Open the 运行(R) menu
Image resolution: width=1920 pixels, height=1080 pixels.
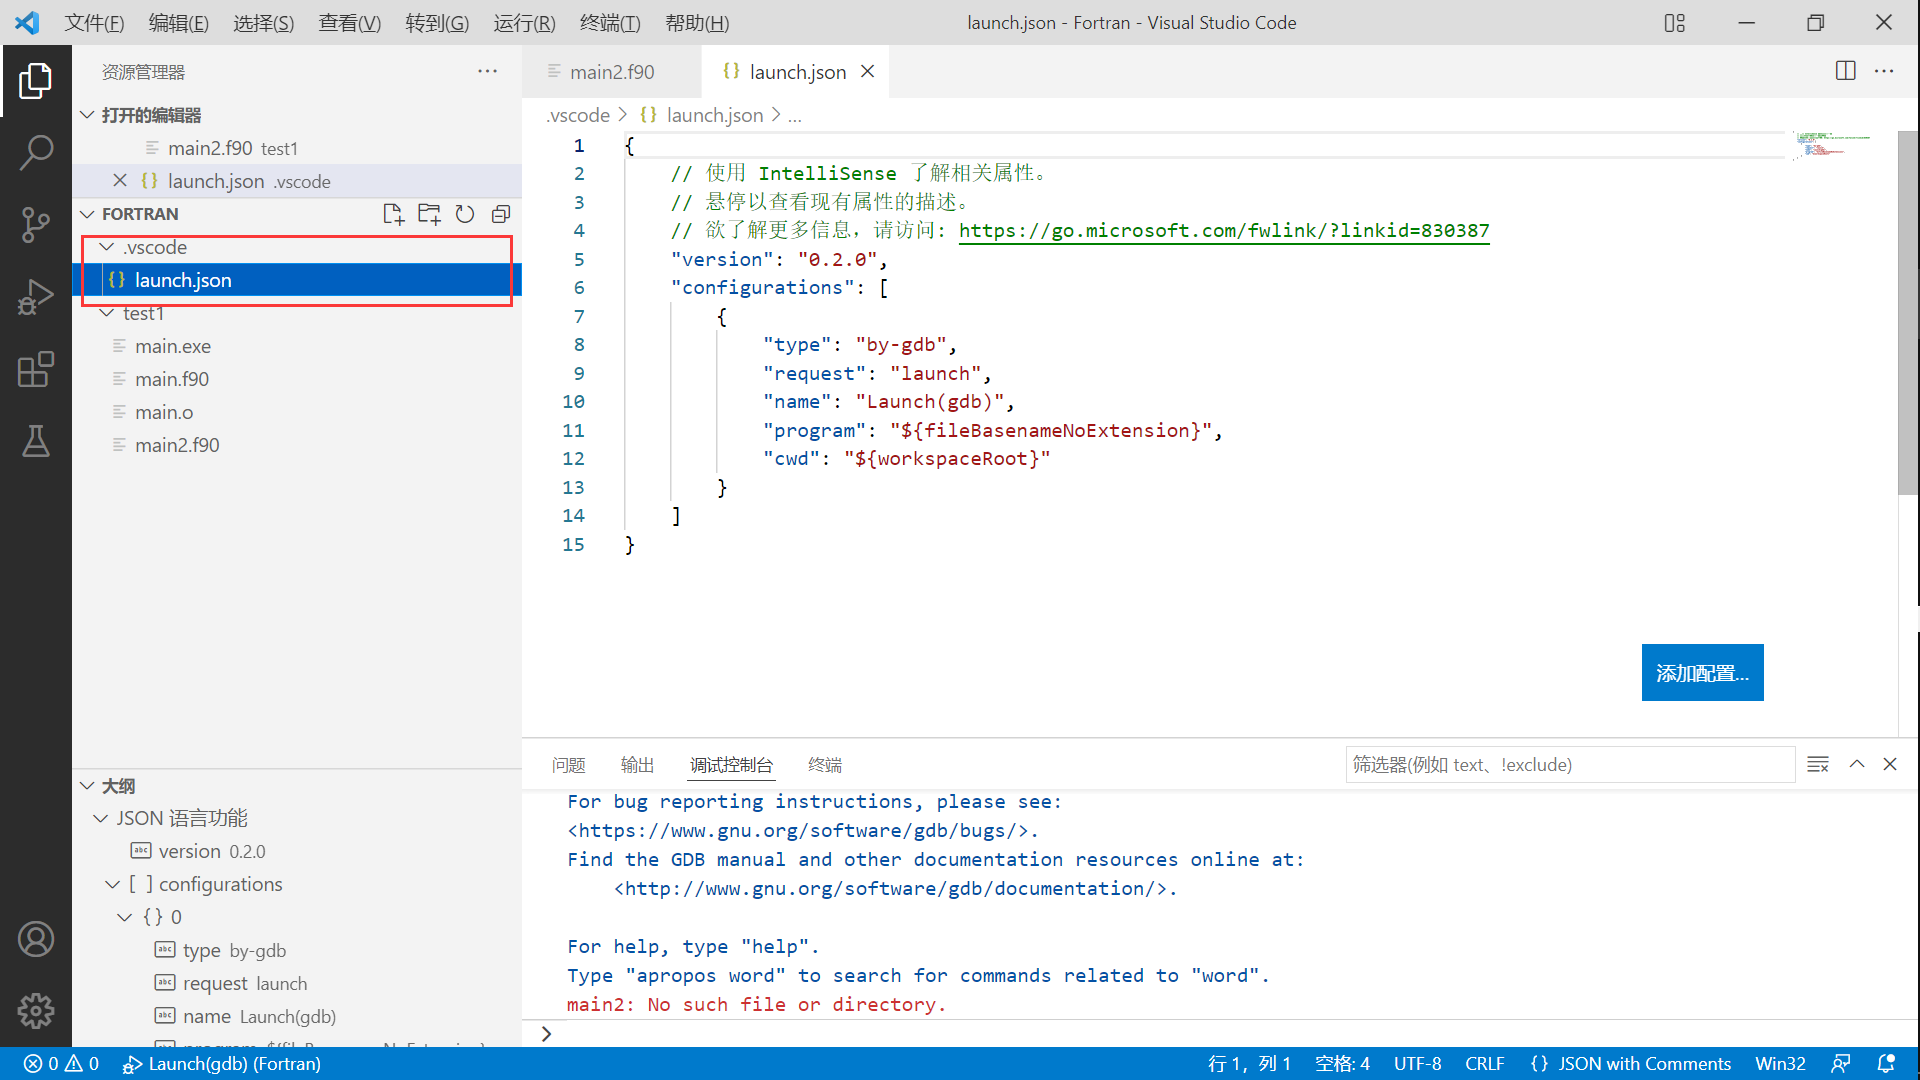(x=524, y=23)
